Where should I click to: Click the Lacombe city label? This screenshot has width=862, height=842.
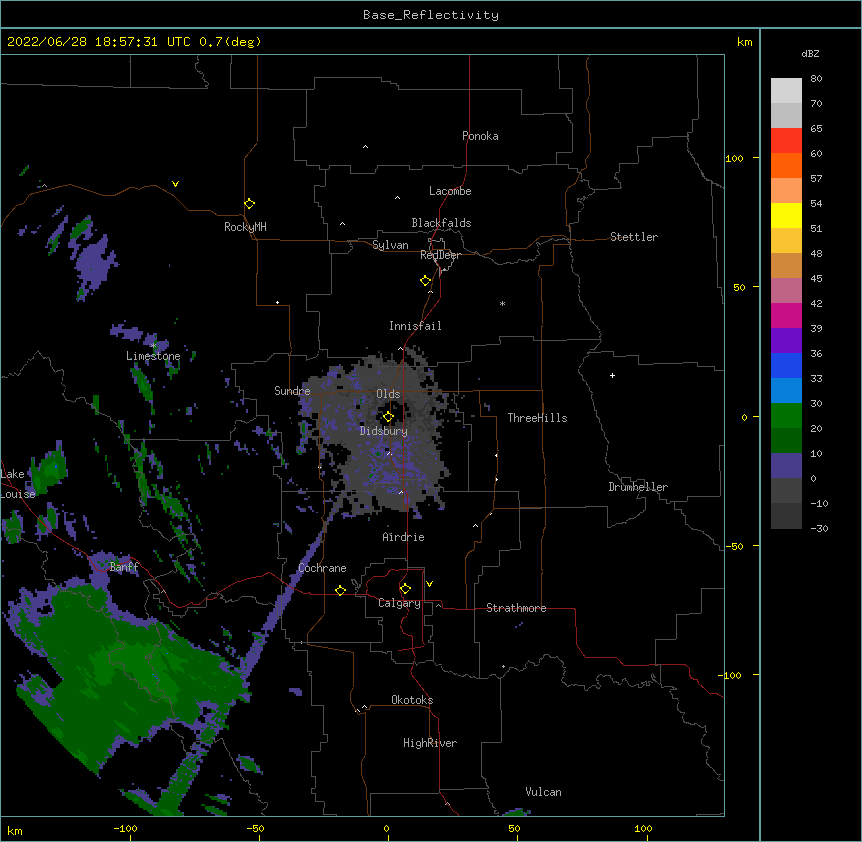[x=450, y=191]
